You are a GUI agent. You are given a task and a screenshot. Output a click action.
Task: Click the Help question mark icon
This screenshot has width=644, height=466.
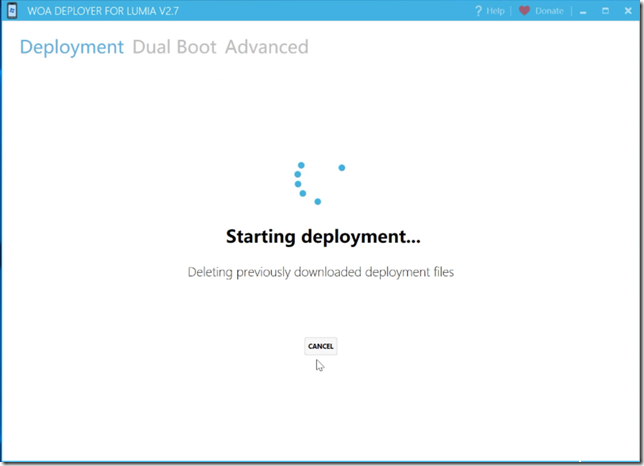tap(478, 11)
